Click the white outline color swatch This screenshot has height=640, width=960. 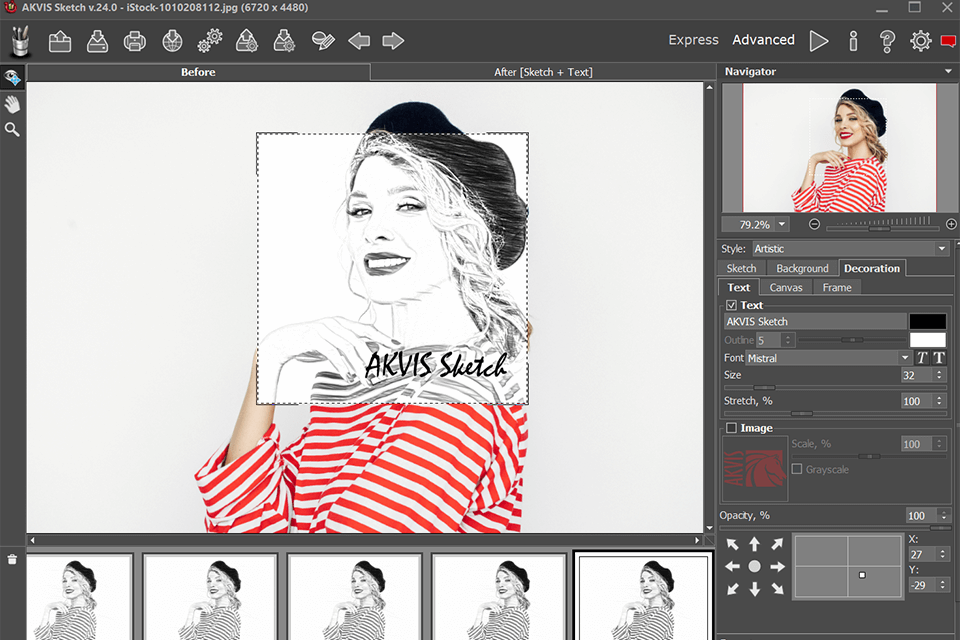(928, 340)
